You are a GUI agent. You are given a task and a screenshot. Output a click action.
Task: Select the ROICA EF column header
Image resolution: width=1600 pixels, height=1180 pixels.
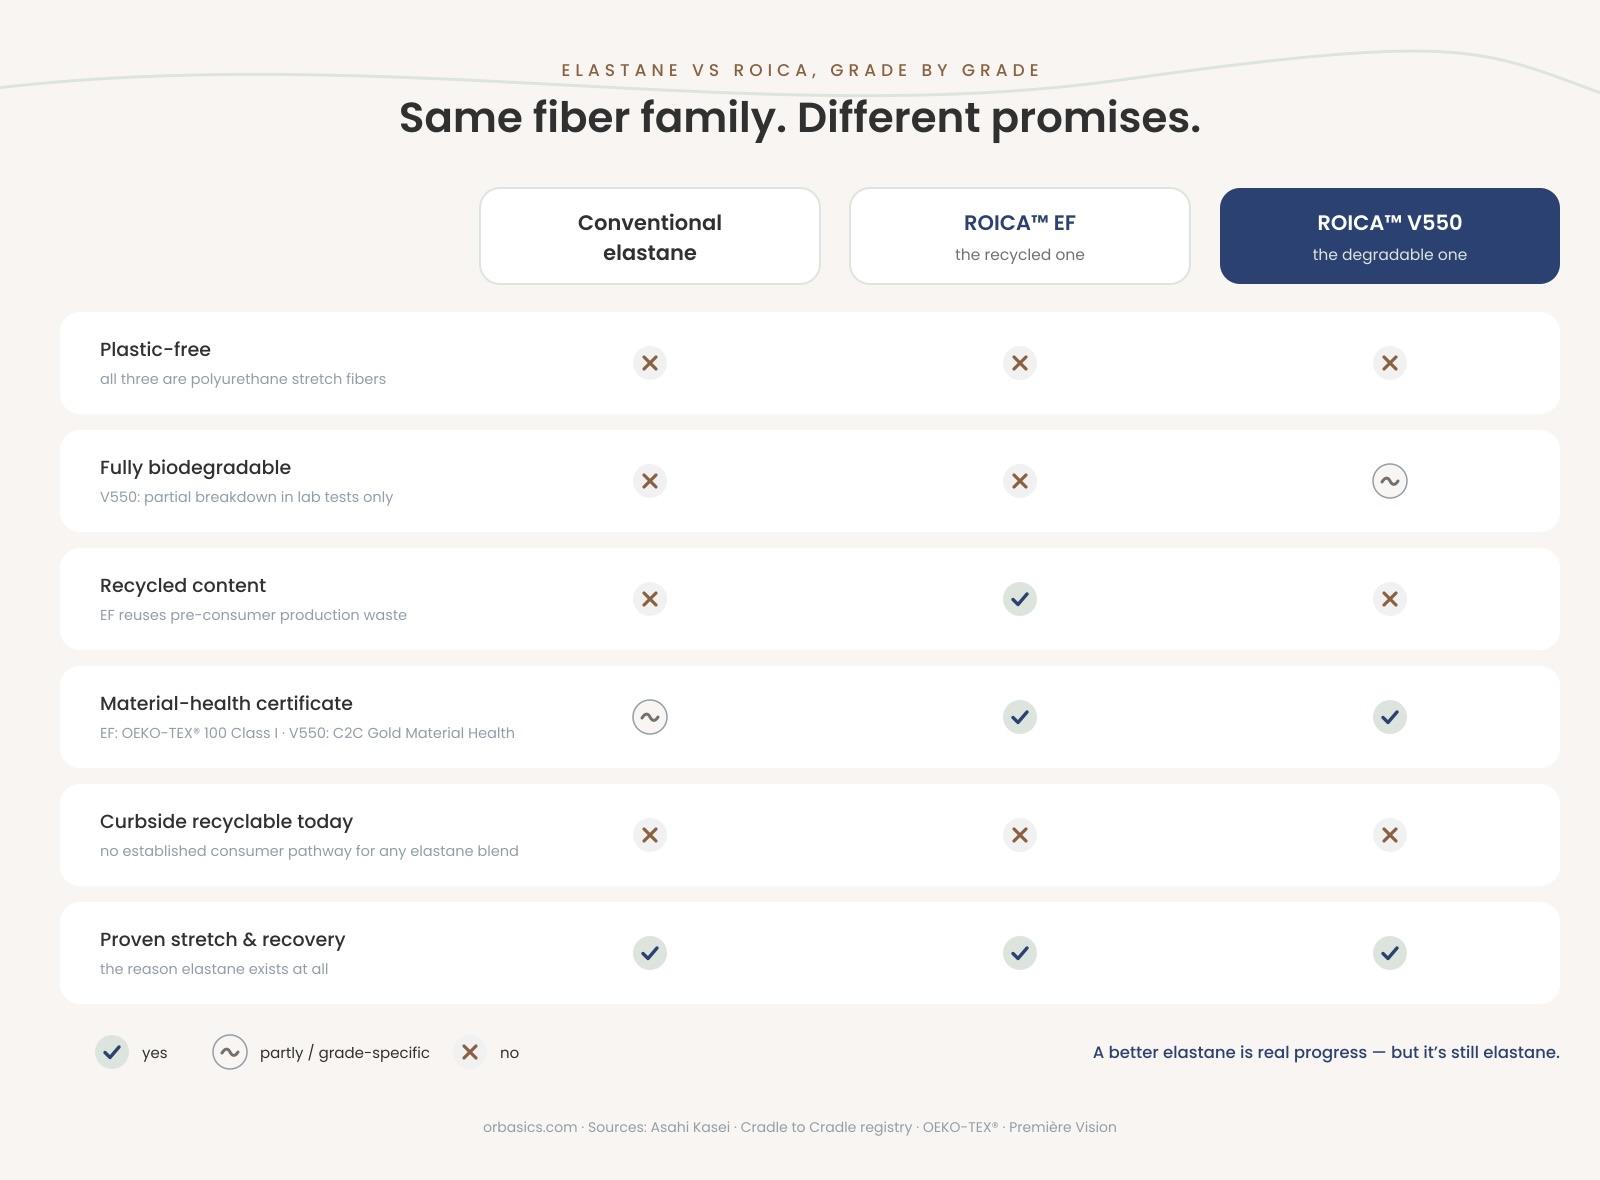[x=1020, y=236]
